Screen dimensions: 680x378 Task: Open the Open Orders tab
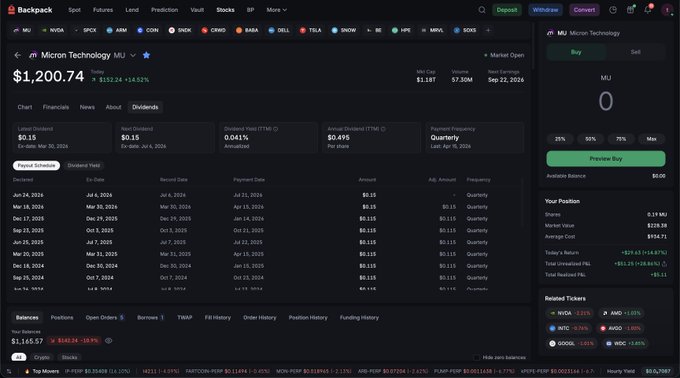point(105,318)
